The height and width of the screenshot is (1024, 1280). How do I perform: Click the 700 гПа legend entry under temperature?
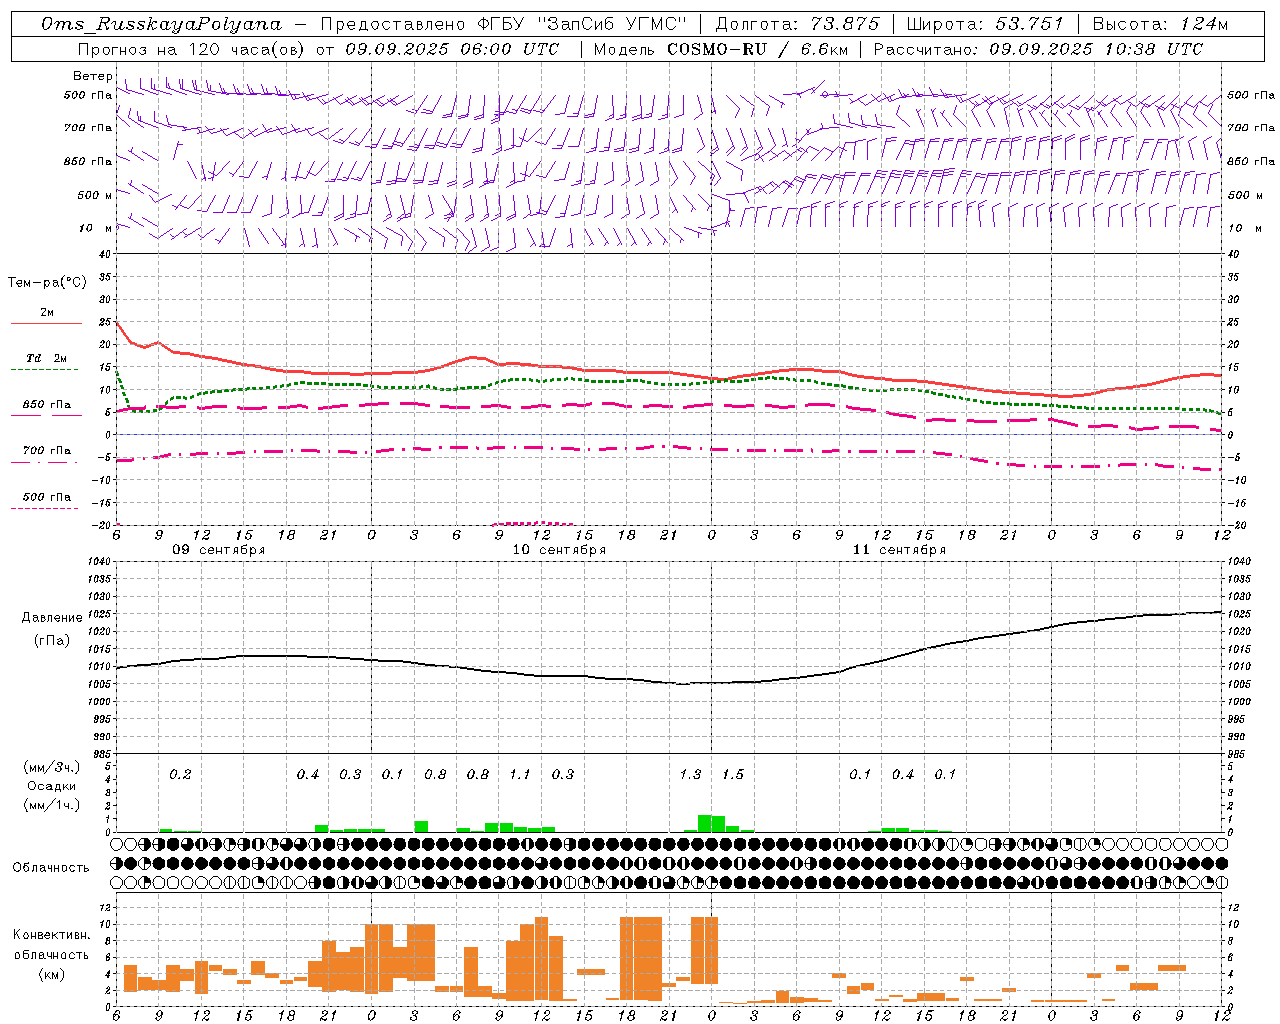[47, 450]
